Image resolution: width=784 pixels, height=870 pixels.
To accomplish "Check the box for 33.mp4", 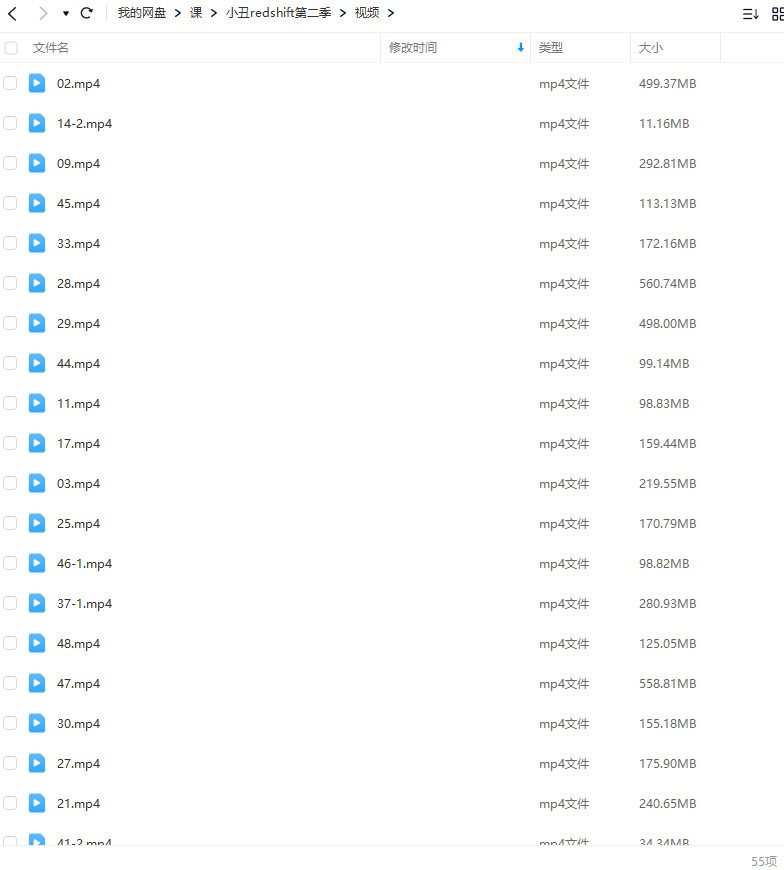I will [x=10, y=243].
